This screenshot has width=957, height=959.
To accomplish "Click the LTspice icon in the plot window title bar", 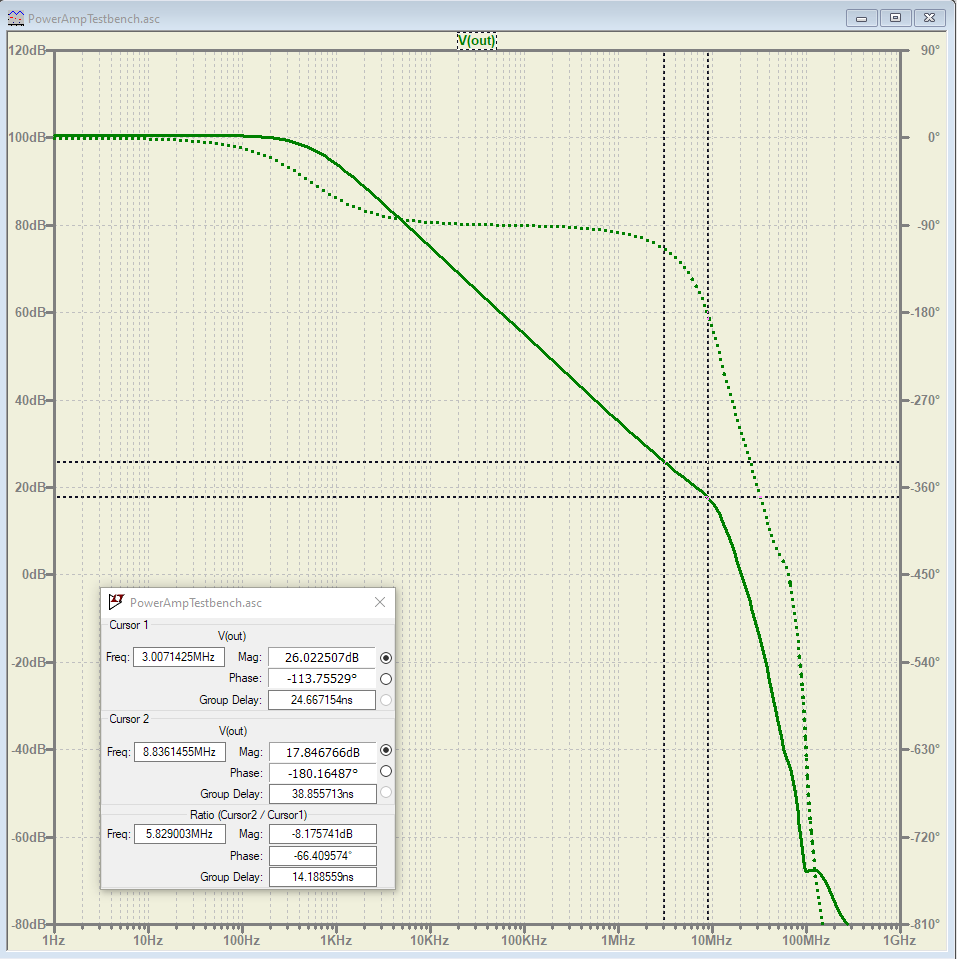I will click(x=15, y=18).
